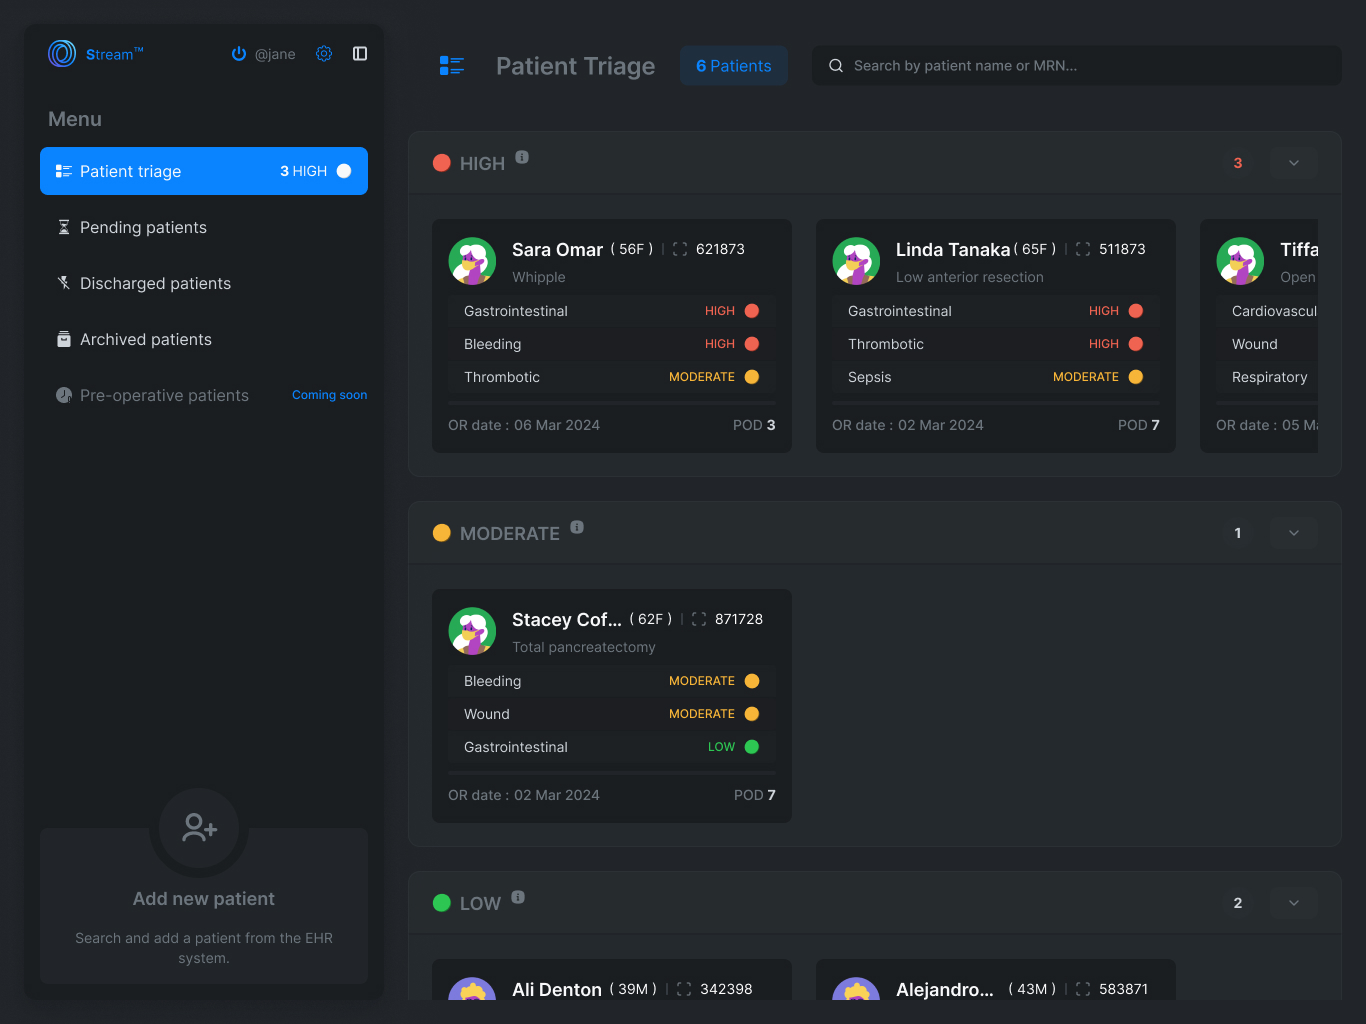Image resolution: width=1366 pixels, height=1024 pixels.
Task: Click HIGH section count badge 3
Action: point(1238,163)
